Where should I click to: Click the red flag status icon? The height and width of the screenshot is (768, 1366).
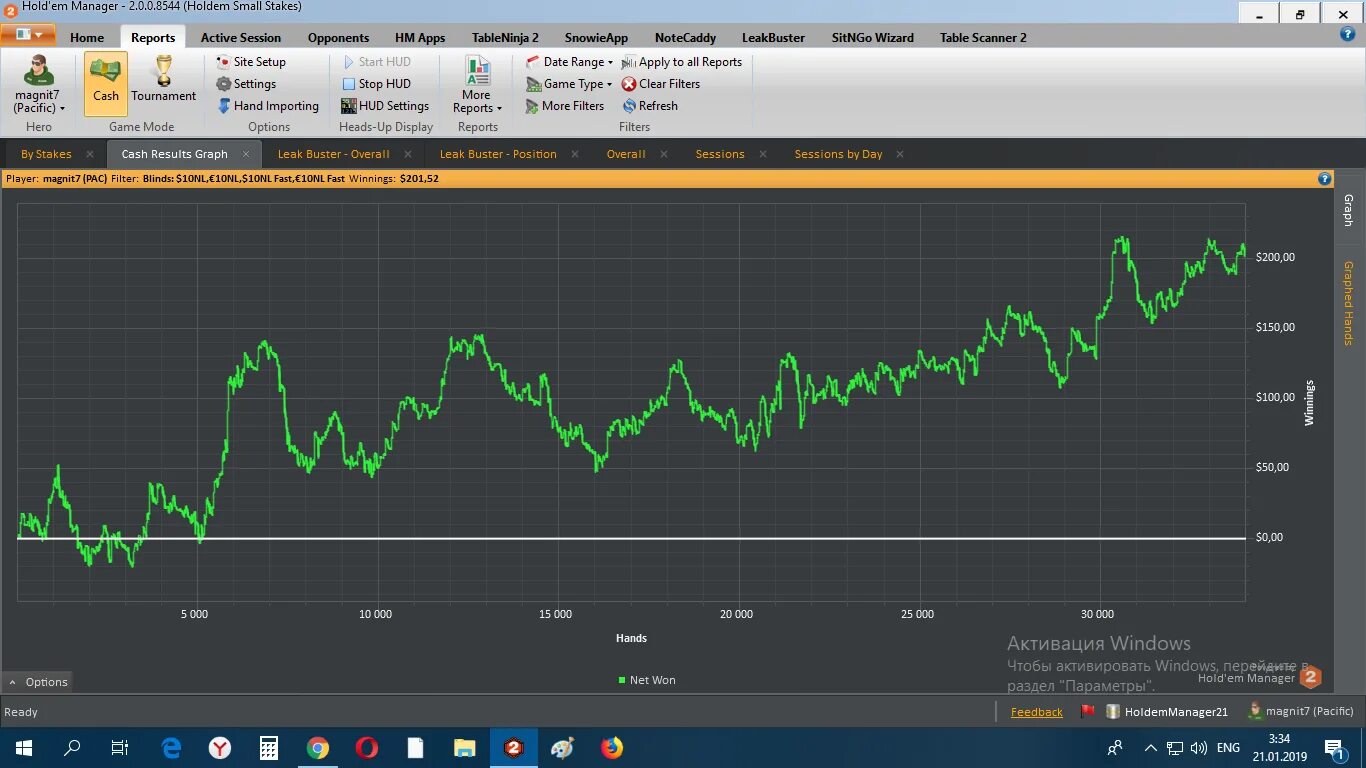pyautogui.click(x=1087, y=712)
